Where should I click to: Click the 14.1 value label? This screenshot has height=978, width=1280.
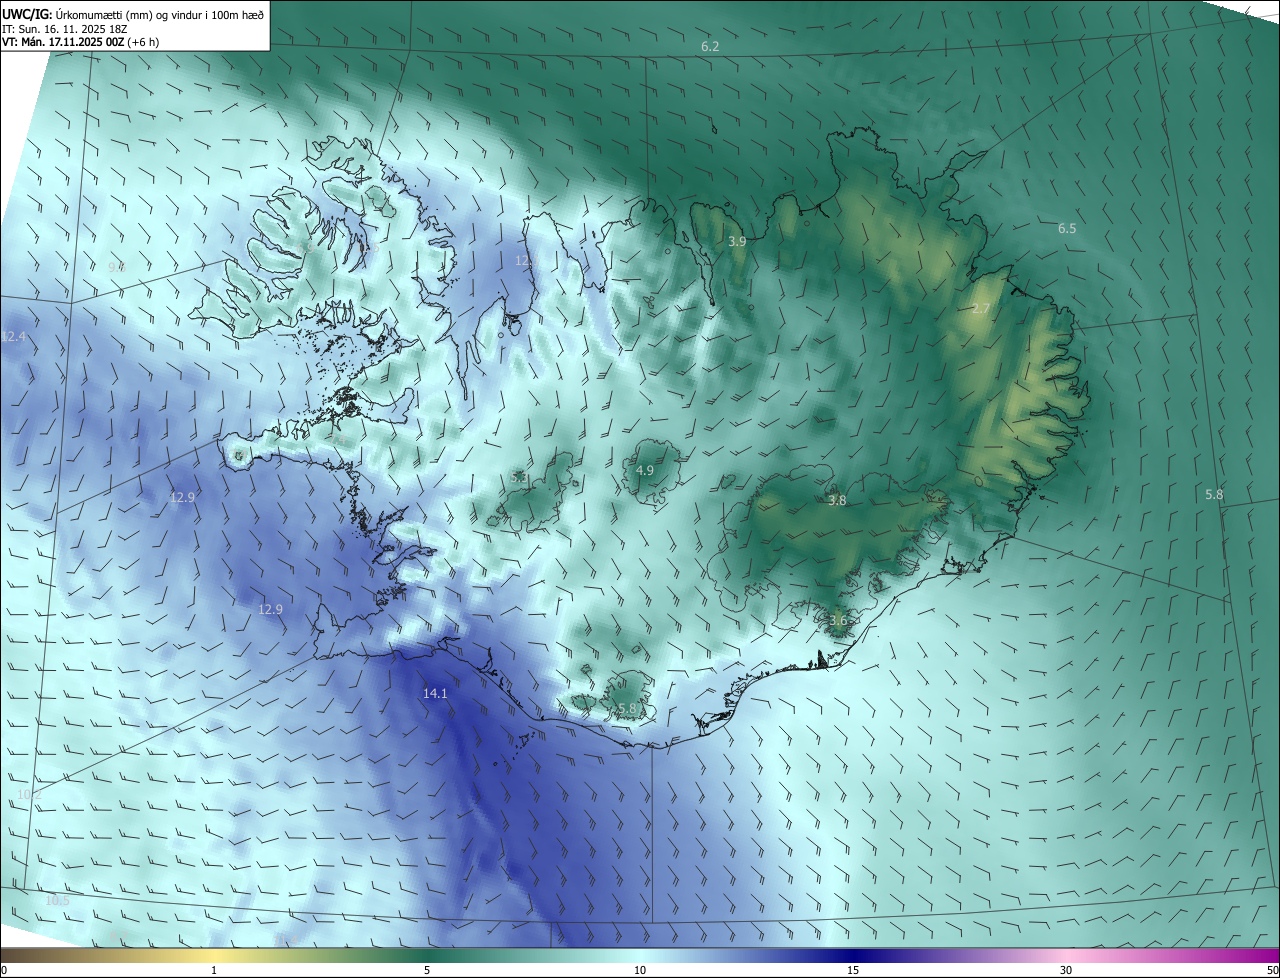[435, 693]
